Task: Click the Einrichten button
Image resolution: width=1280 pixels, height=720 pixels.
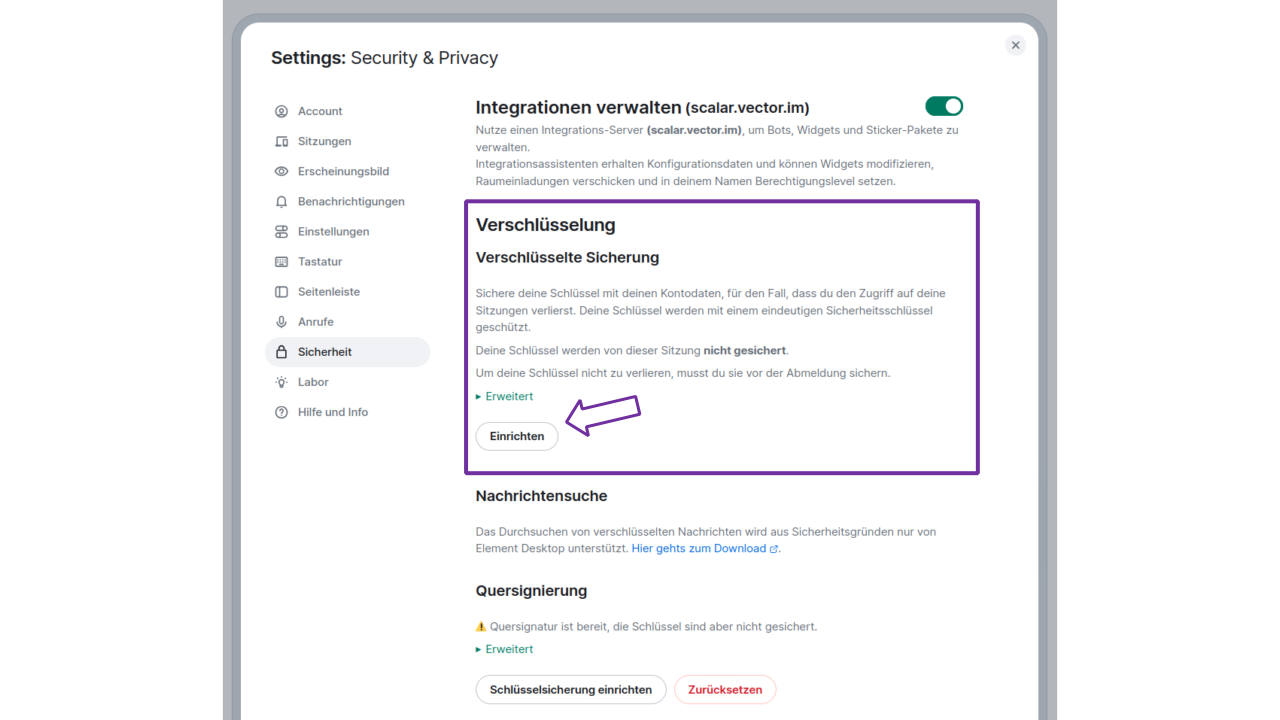Action: coord(517,436)
